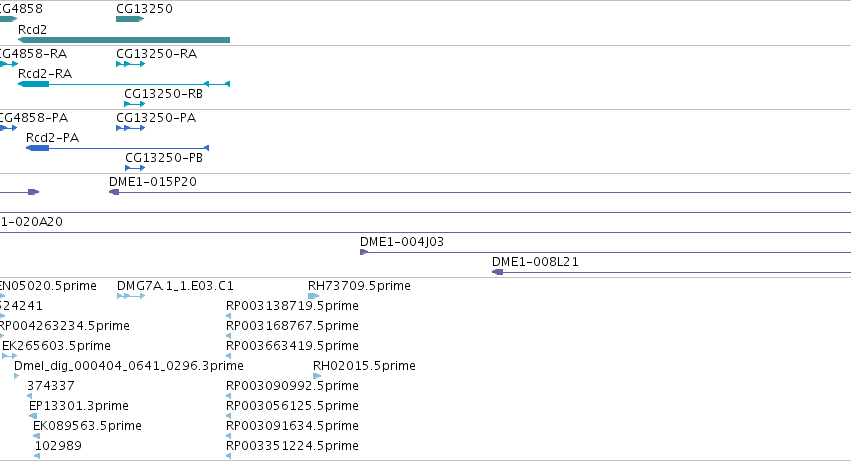Click the RH73709.5prime EST arrow
The height and width of the screenshot is (461, 851).
point(314,296)
